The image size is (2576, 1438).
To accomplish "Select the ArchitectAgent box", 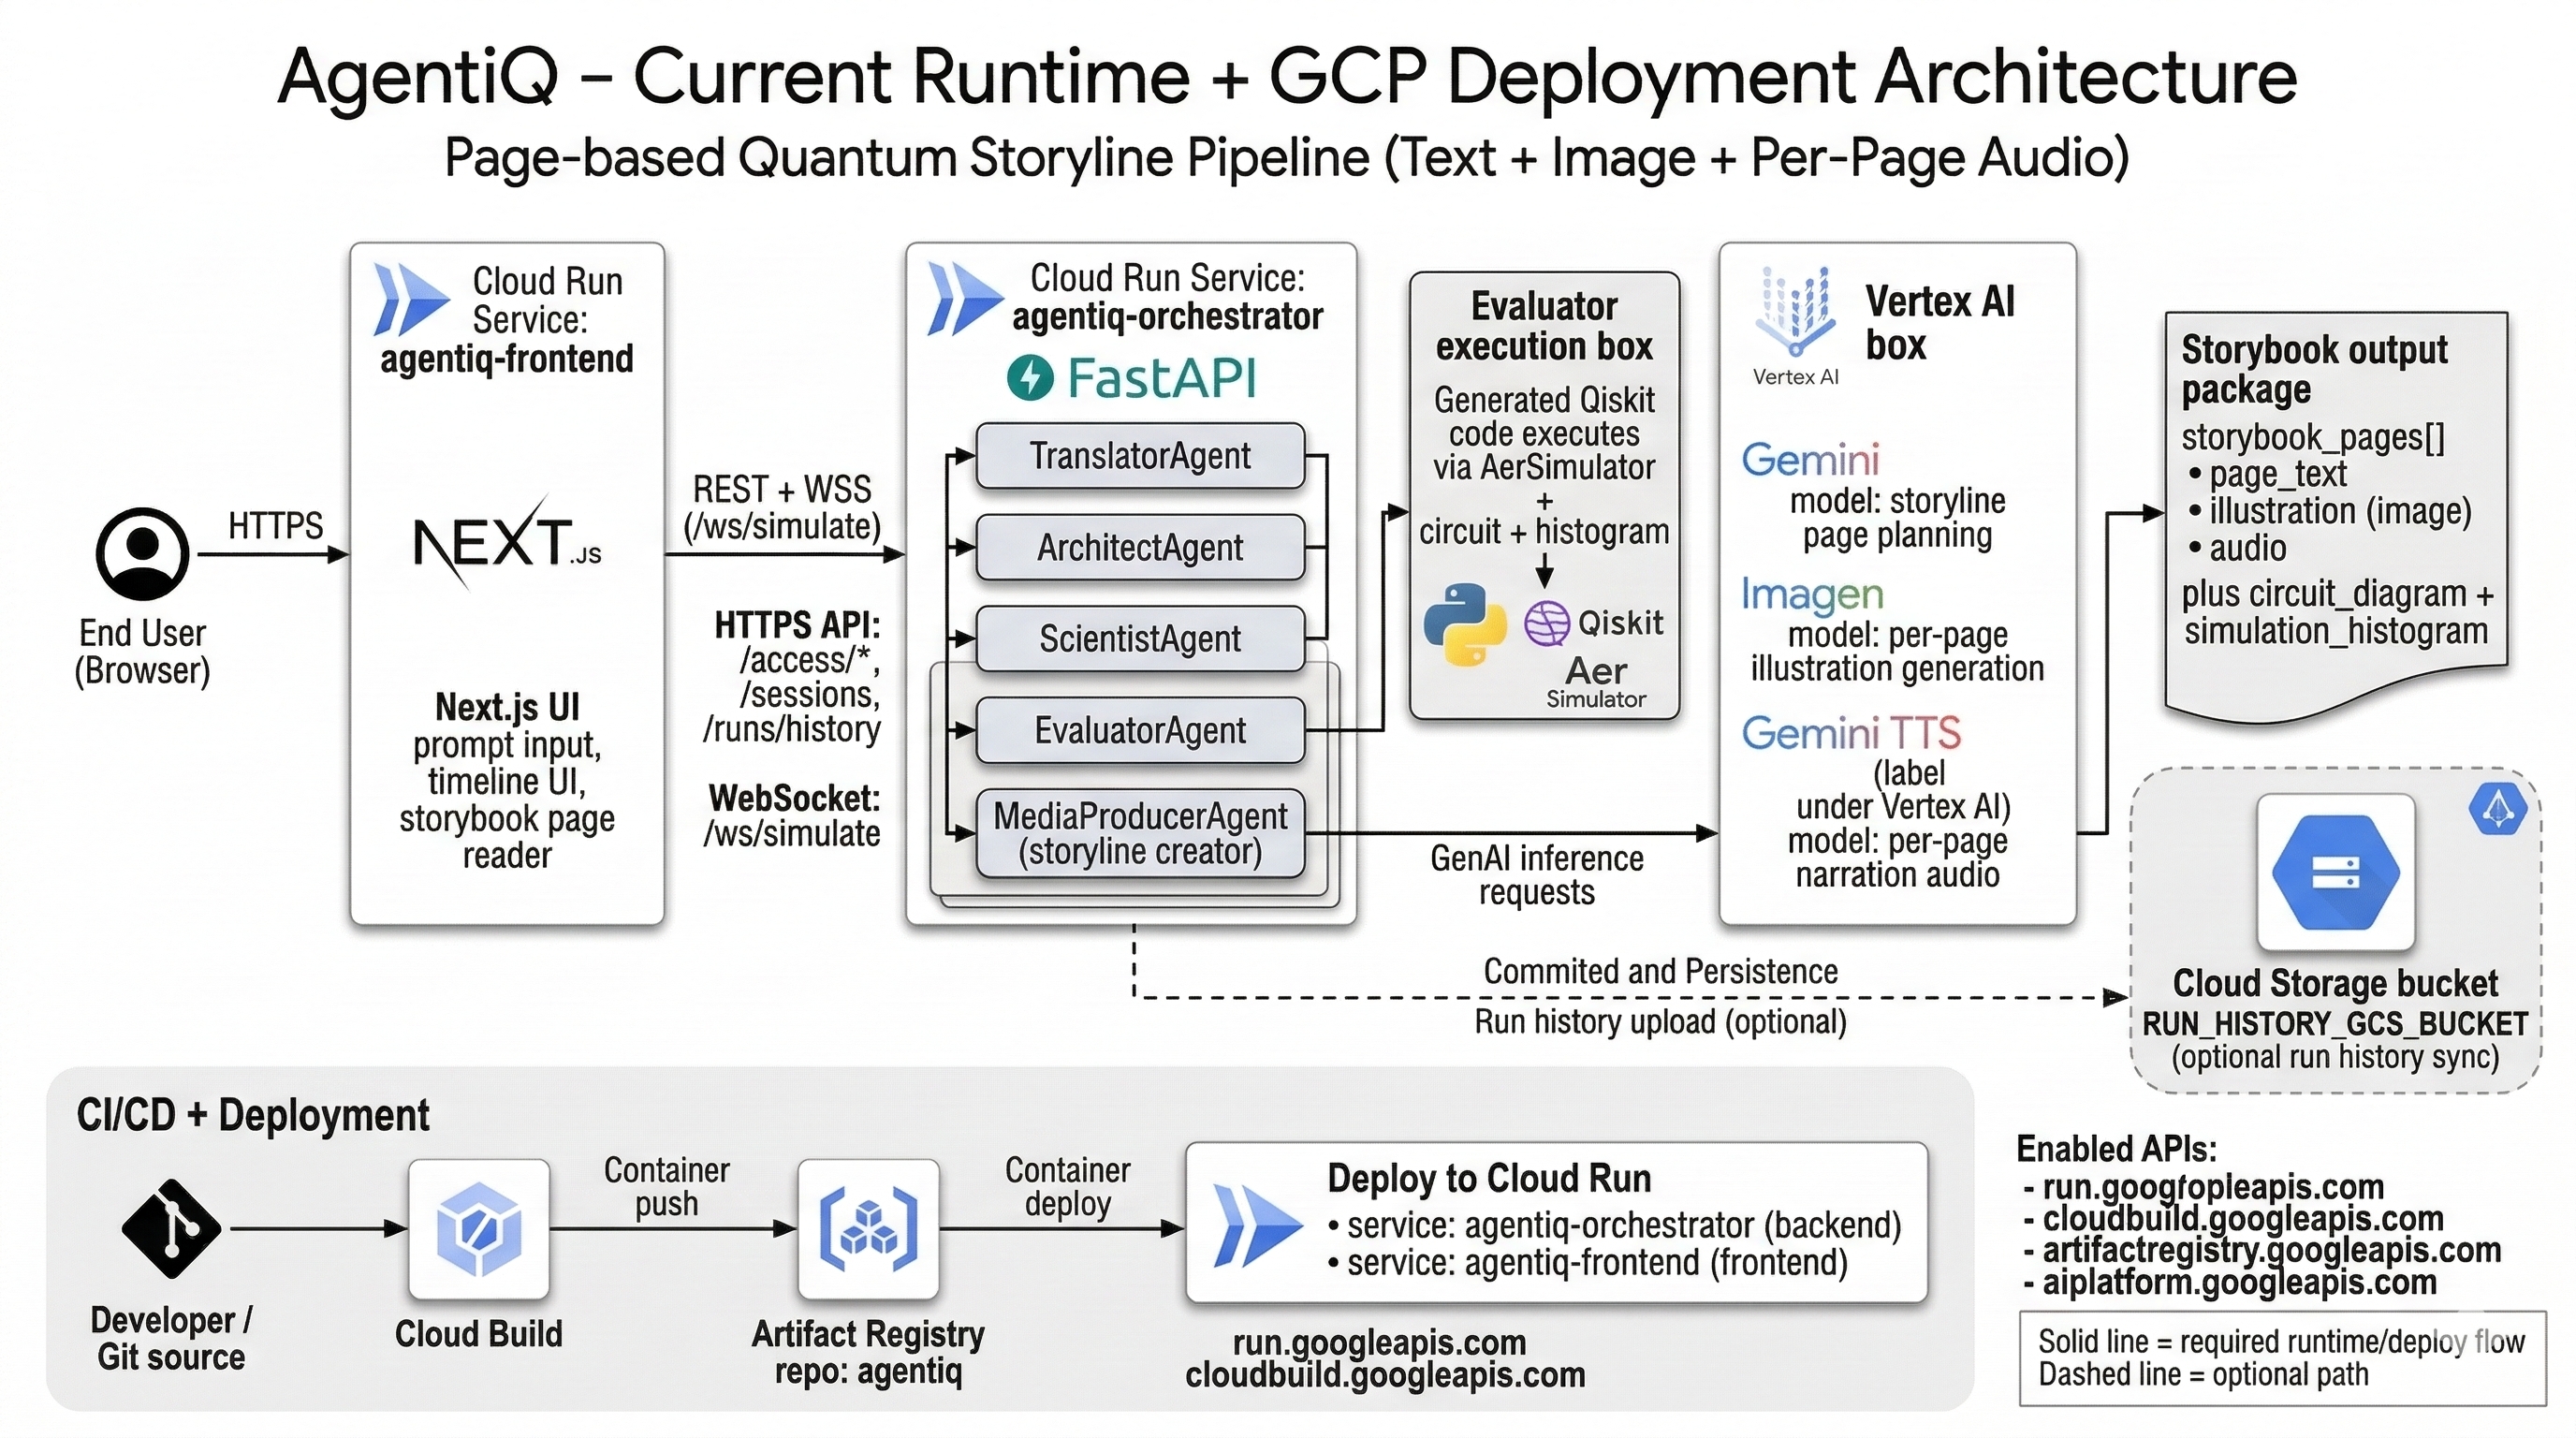I will [1140, 548].
